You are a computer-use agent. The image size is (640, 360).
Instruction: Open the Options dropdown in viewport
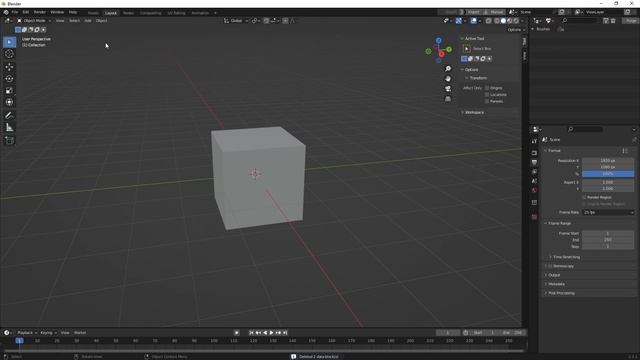(516, 30)
